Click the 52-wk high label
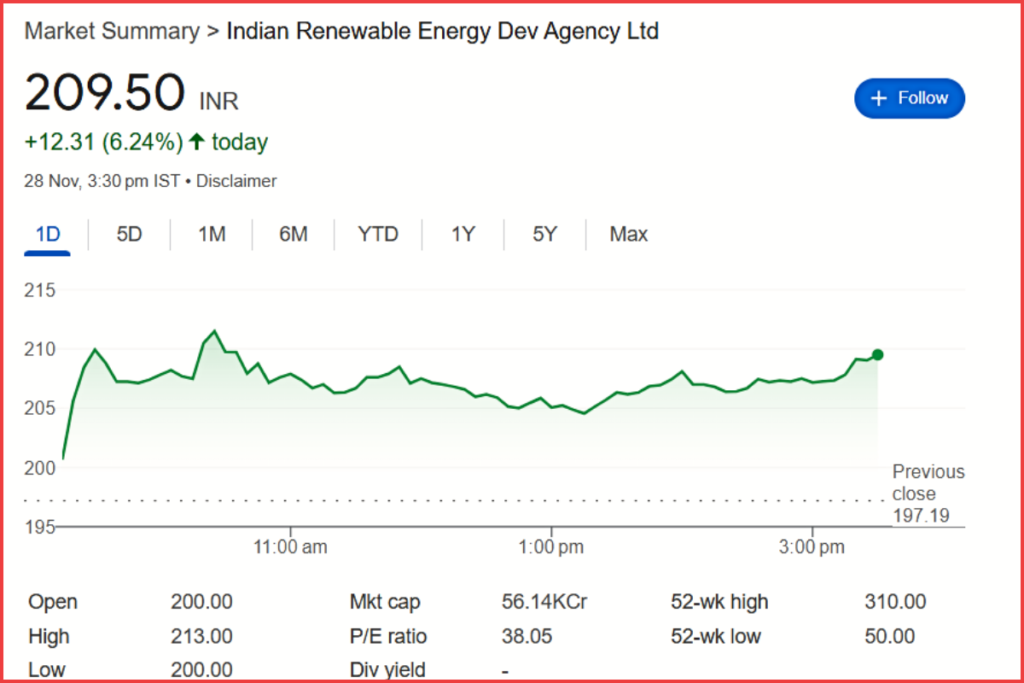 tap(720, 601)
